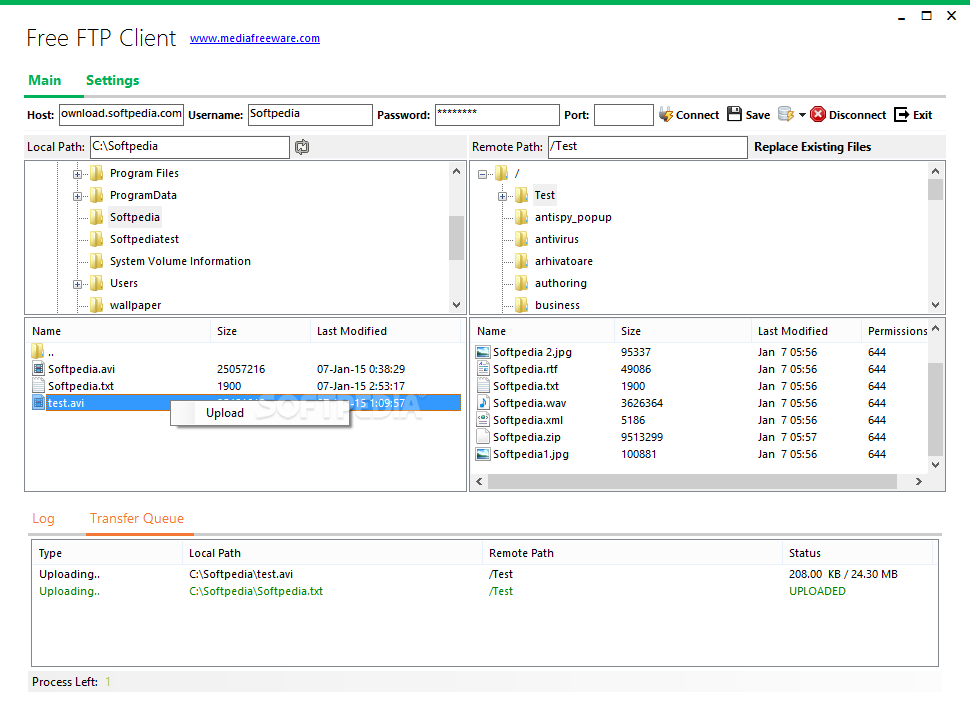Open the Settings tab
Viewport: 970px width, 720px height.
(113, 80)
